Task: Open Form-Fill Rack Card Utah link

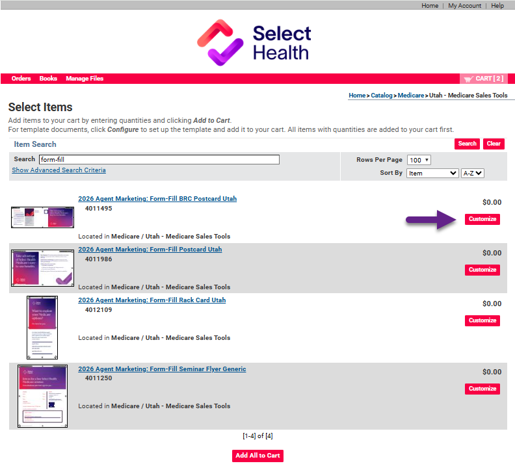Action: click(152, 300)
